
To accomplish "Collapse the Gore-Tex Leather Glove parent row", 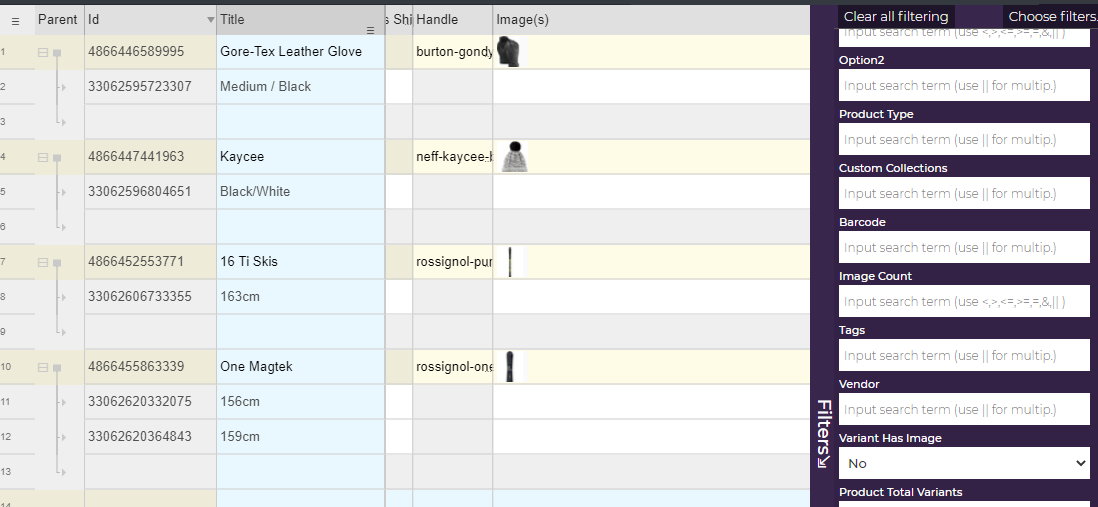I will pos(43,52).
